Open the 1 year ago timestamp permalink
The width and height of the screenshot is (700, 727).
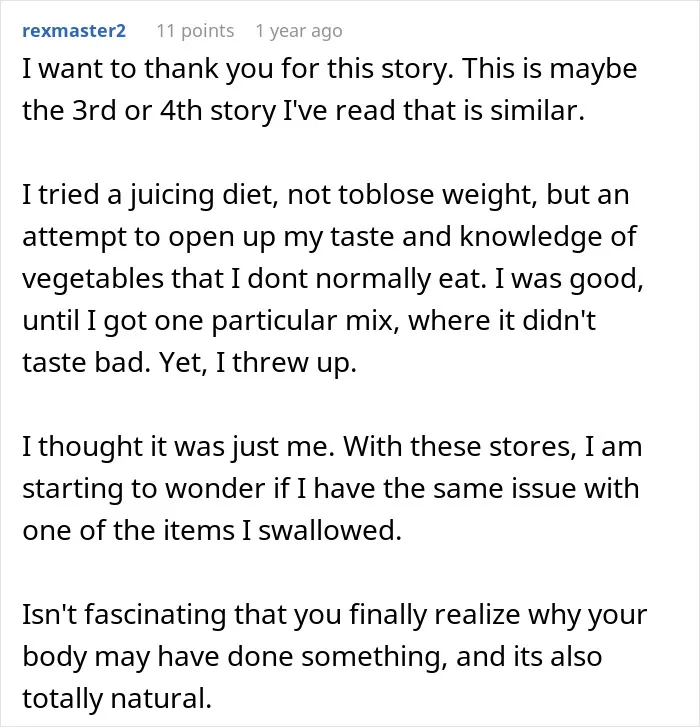299,31
